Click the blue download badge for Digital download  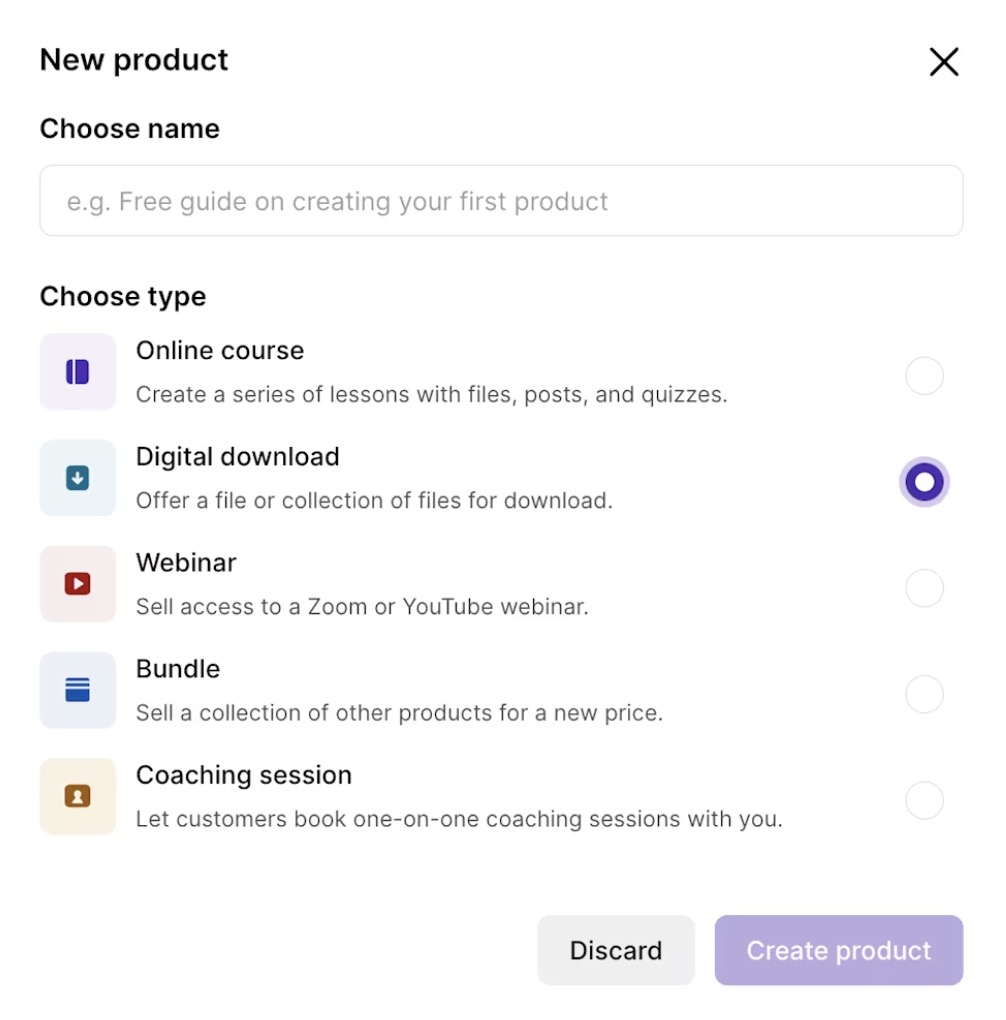pyautogui.click(x=77, y=477)
